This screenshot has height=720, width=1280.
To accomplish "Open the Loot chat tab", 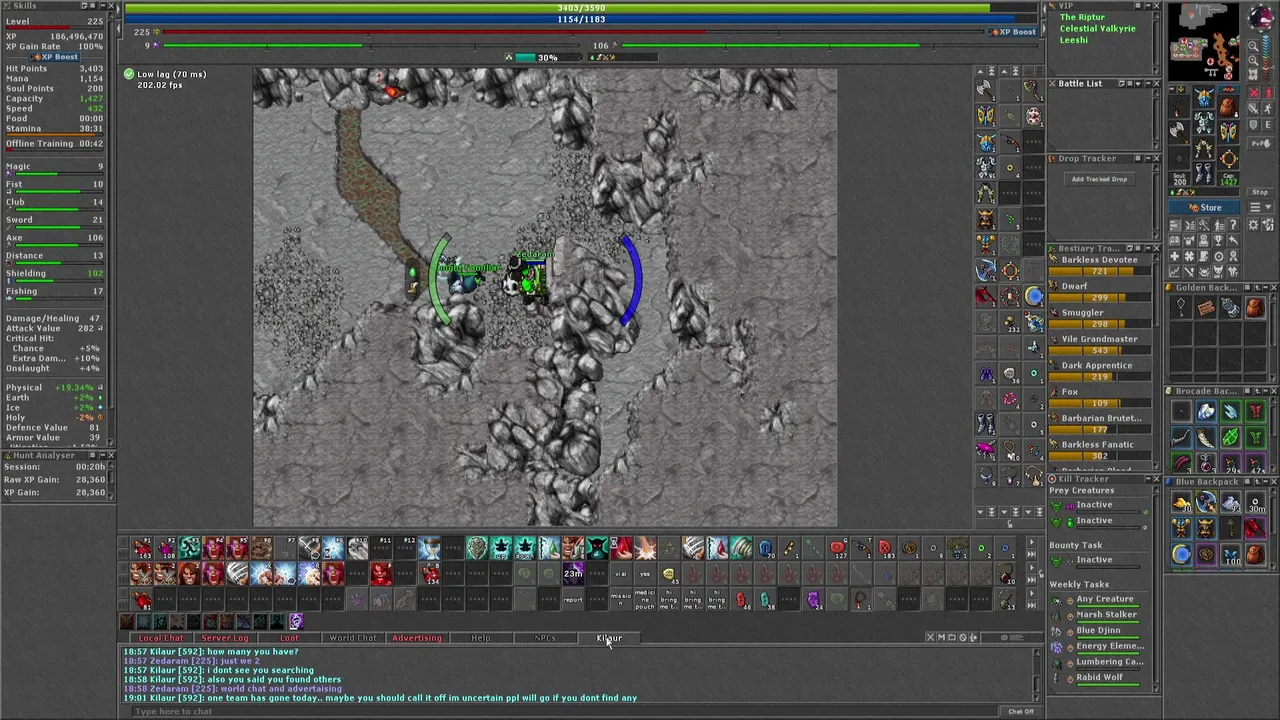I will (289, 638).
